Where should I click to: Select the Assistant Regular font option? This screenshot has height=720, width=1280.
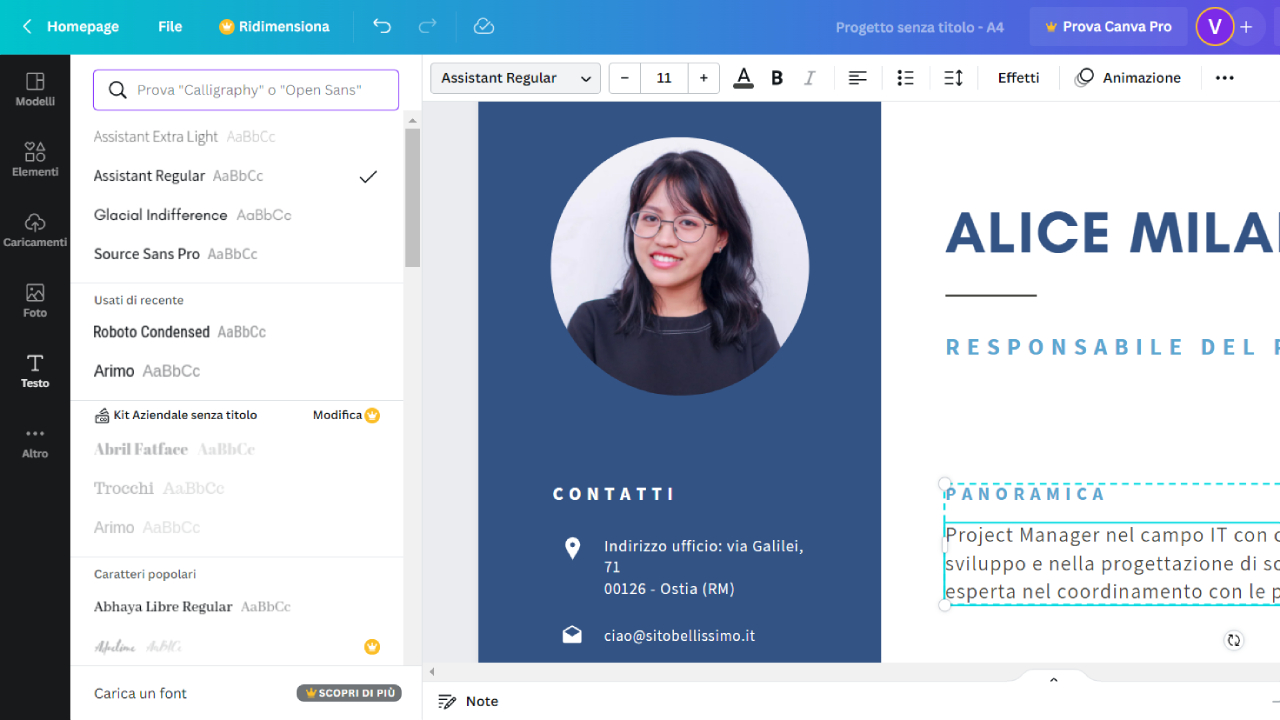[x=150, y=176]
